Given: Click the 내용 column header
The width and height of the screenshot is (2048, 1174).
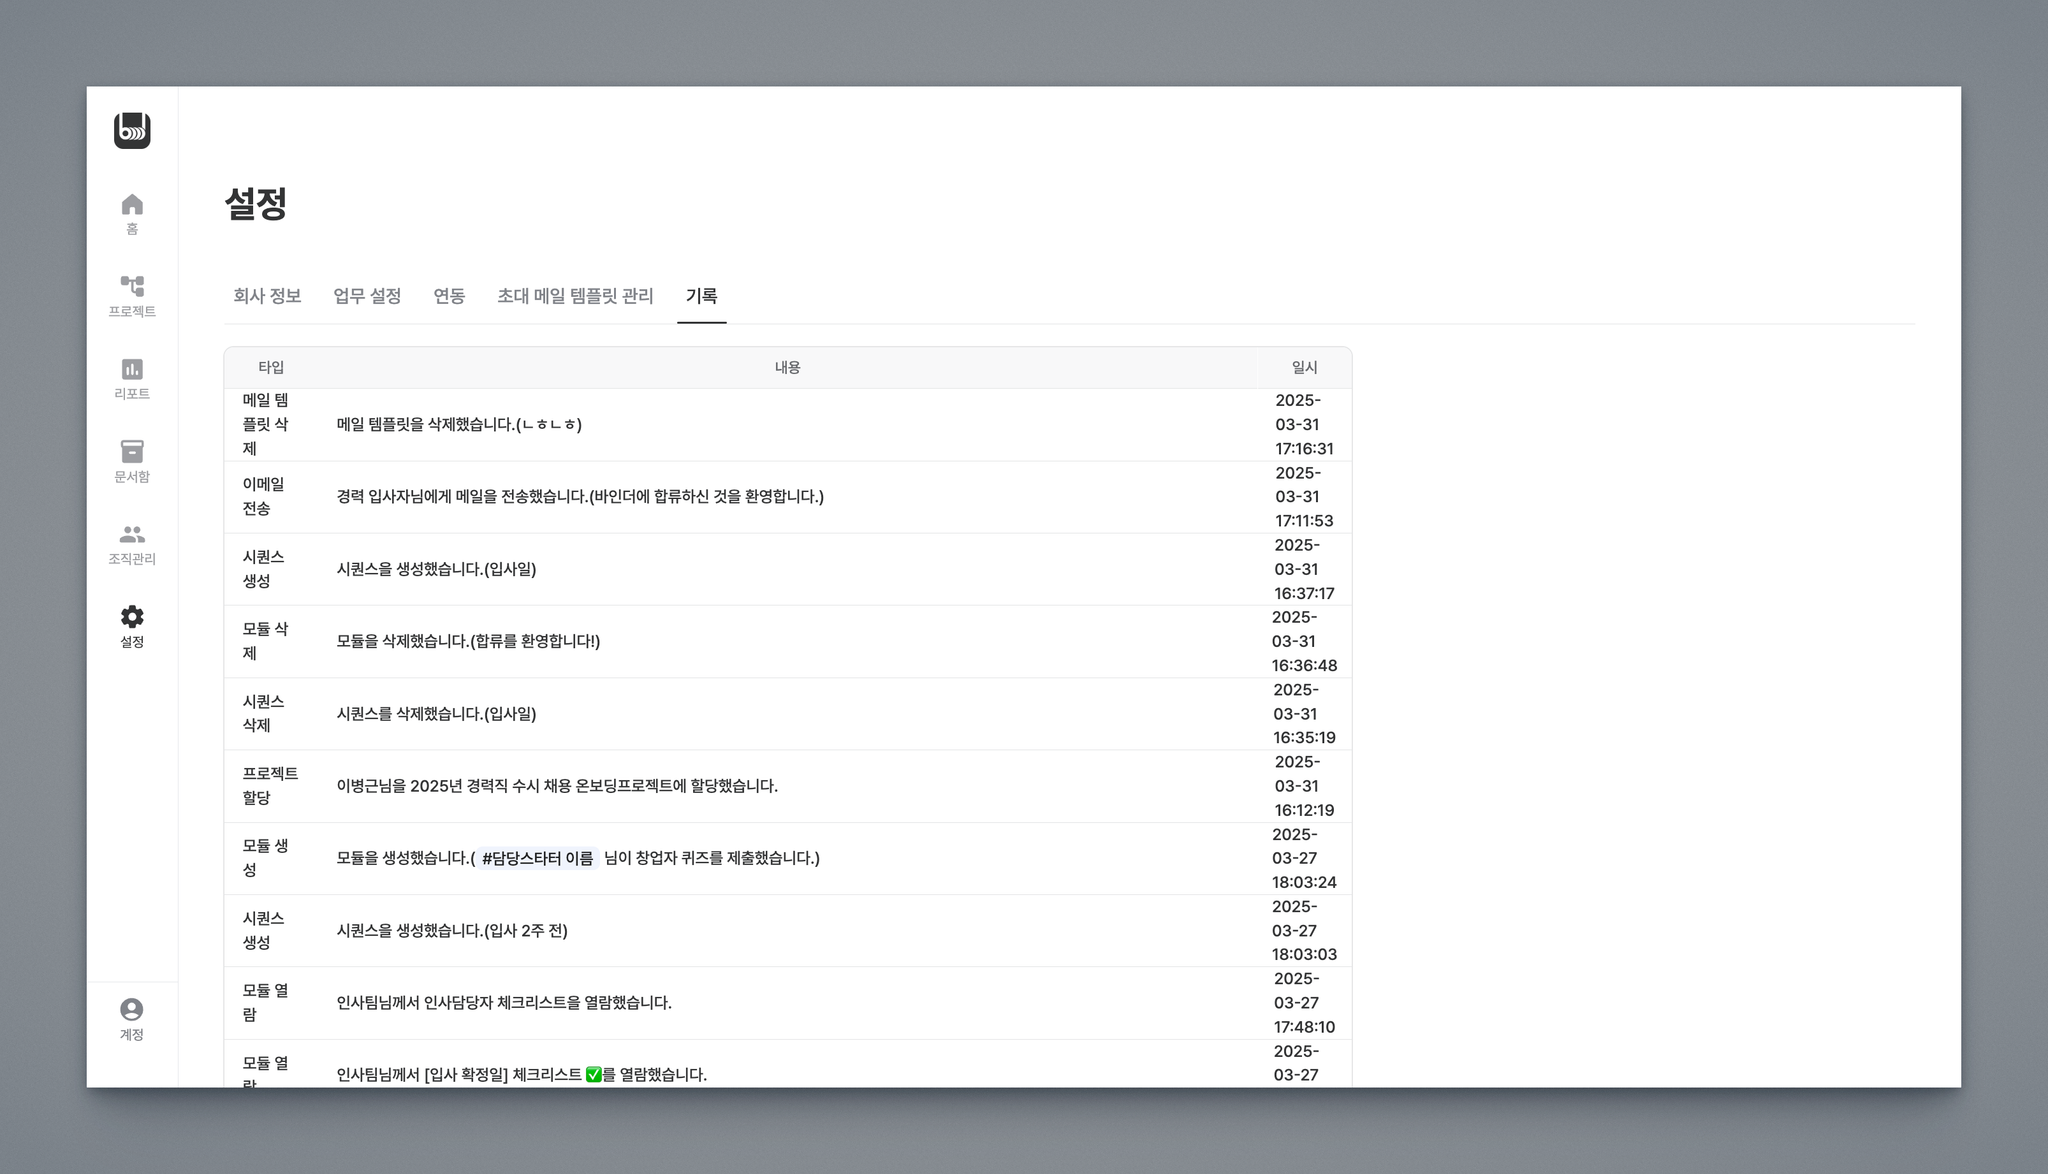Looking at the screenshot, I should click(x=787, y=368).
